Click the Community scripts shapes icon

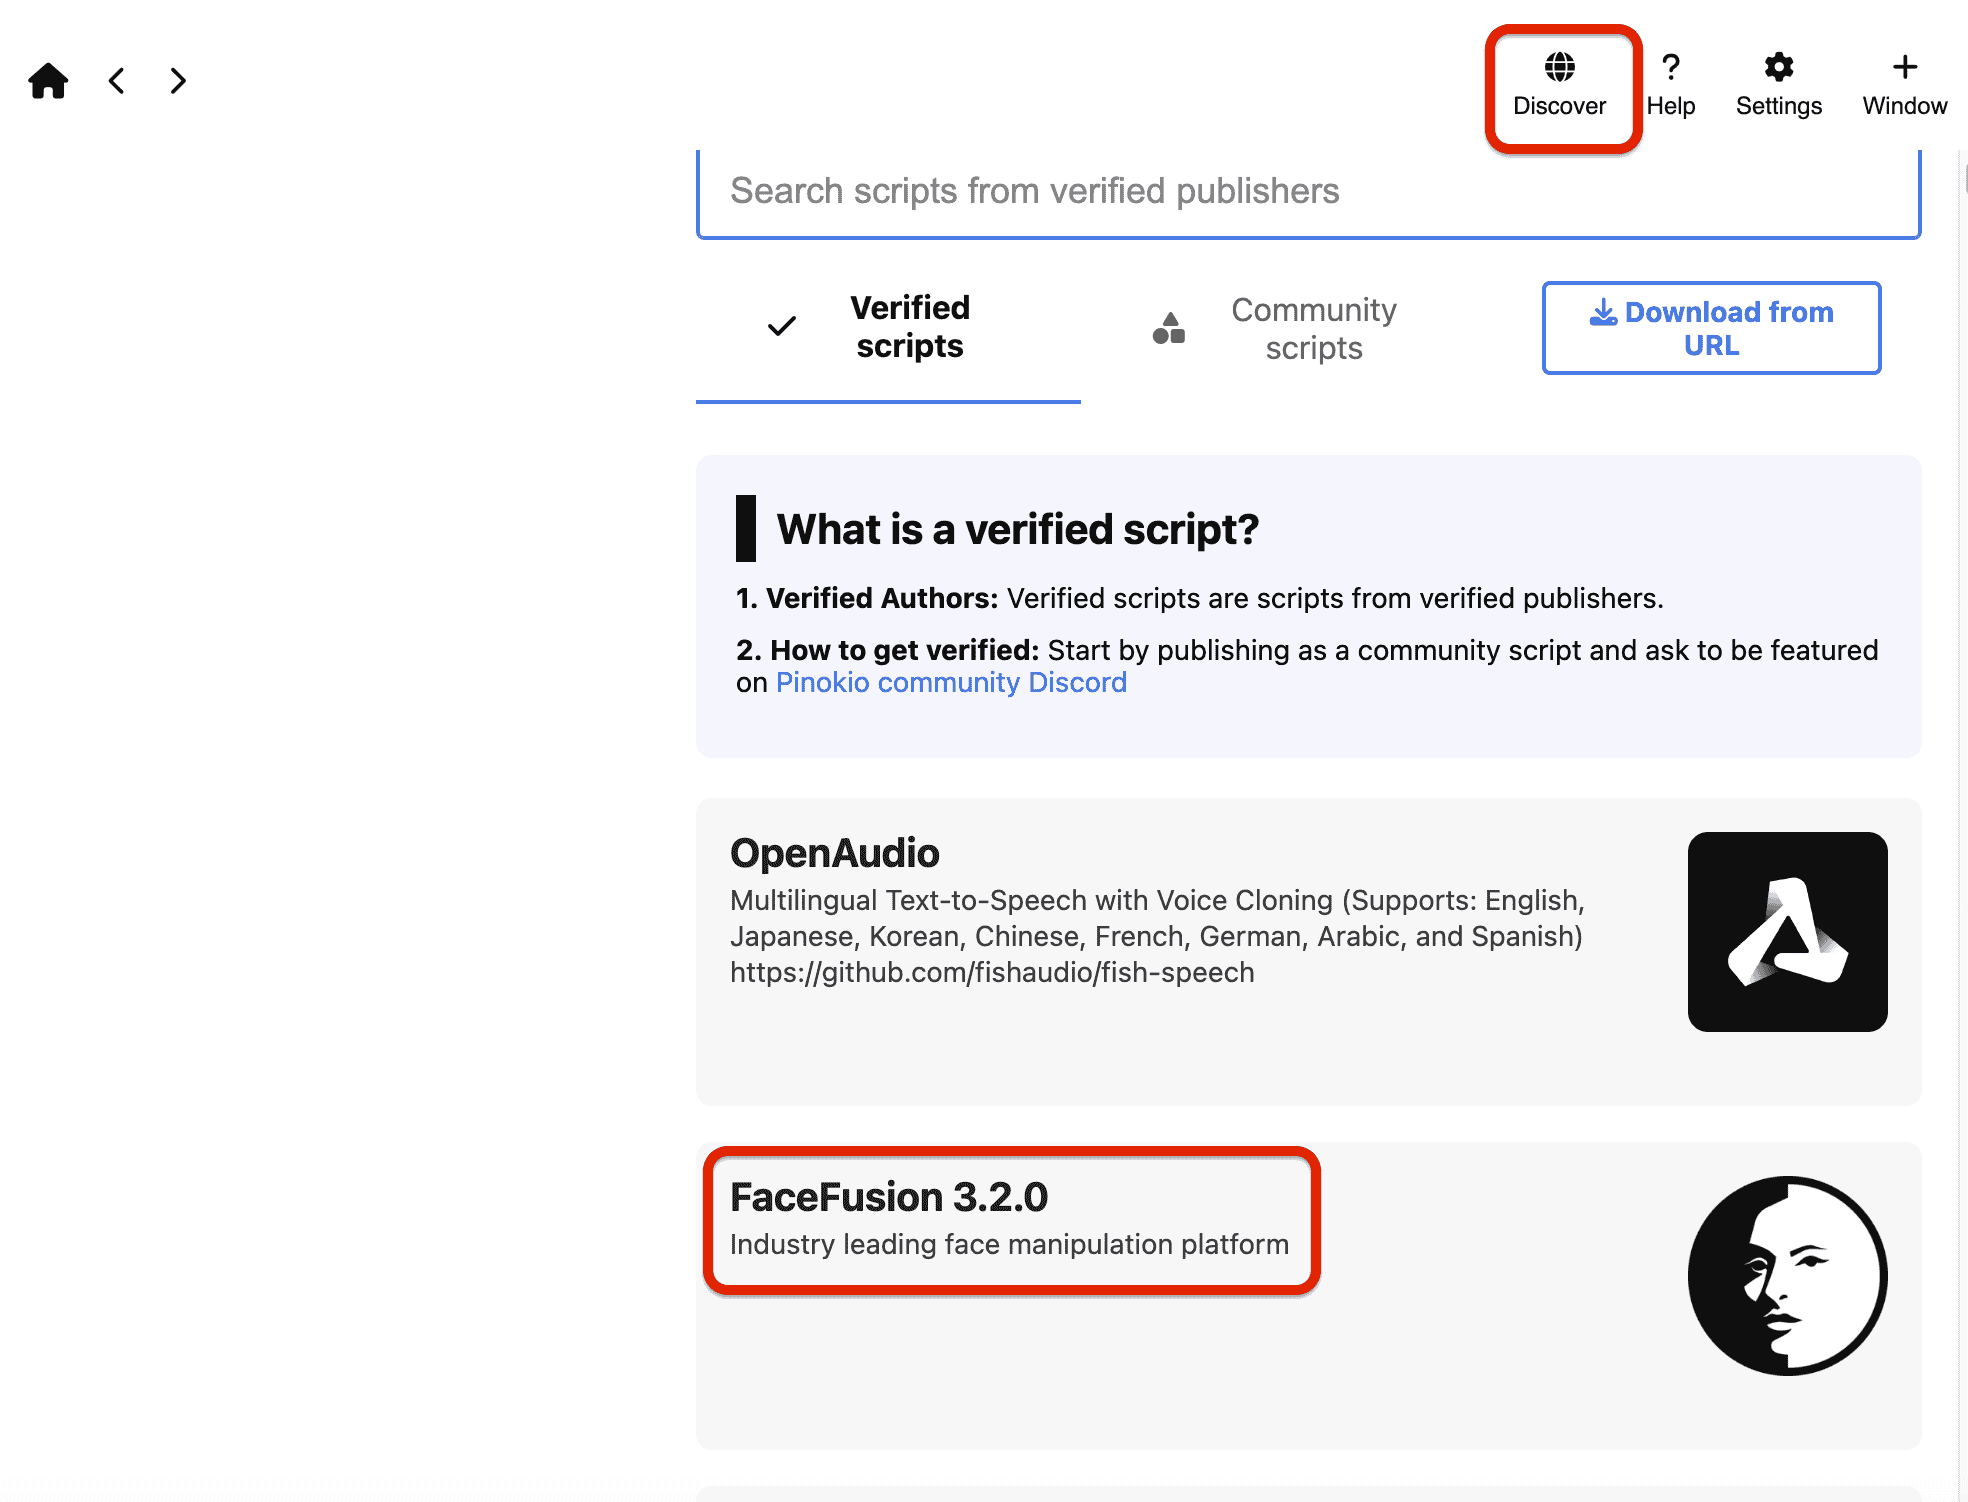click(1168, 328)
